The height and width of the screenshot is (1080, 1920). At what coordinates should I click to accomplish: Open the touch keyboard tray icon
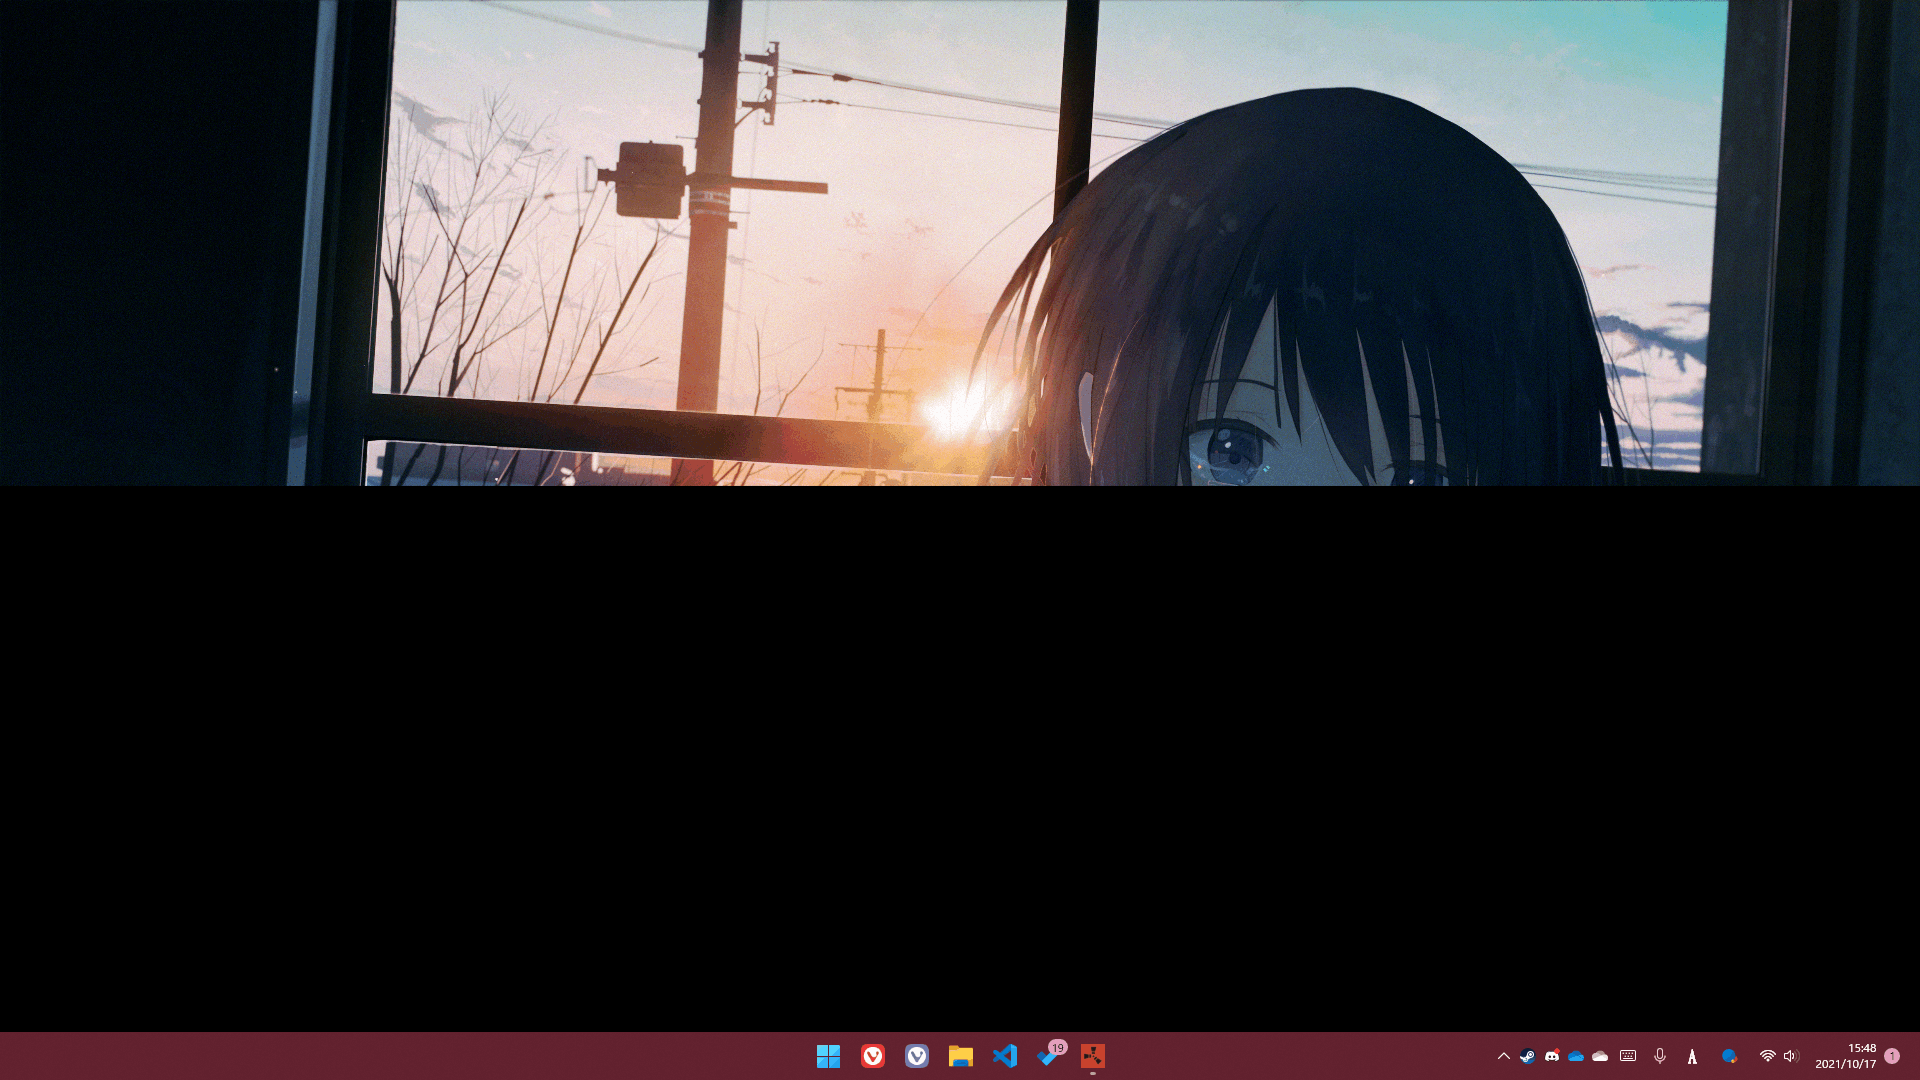click(1628, 1056)
